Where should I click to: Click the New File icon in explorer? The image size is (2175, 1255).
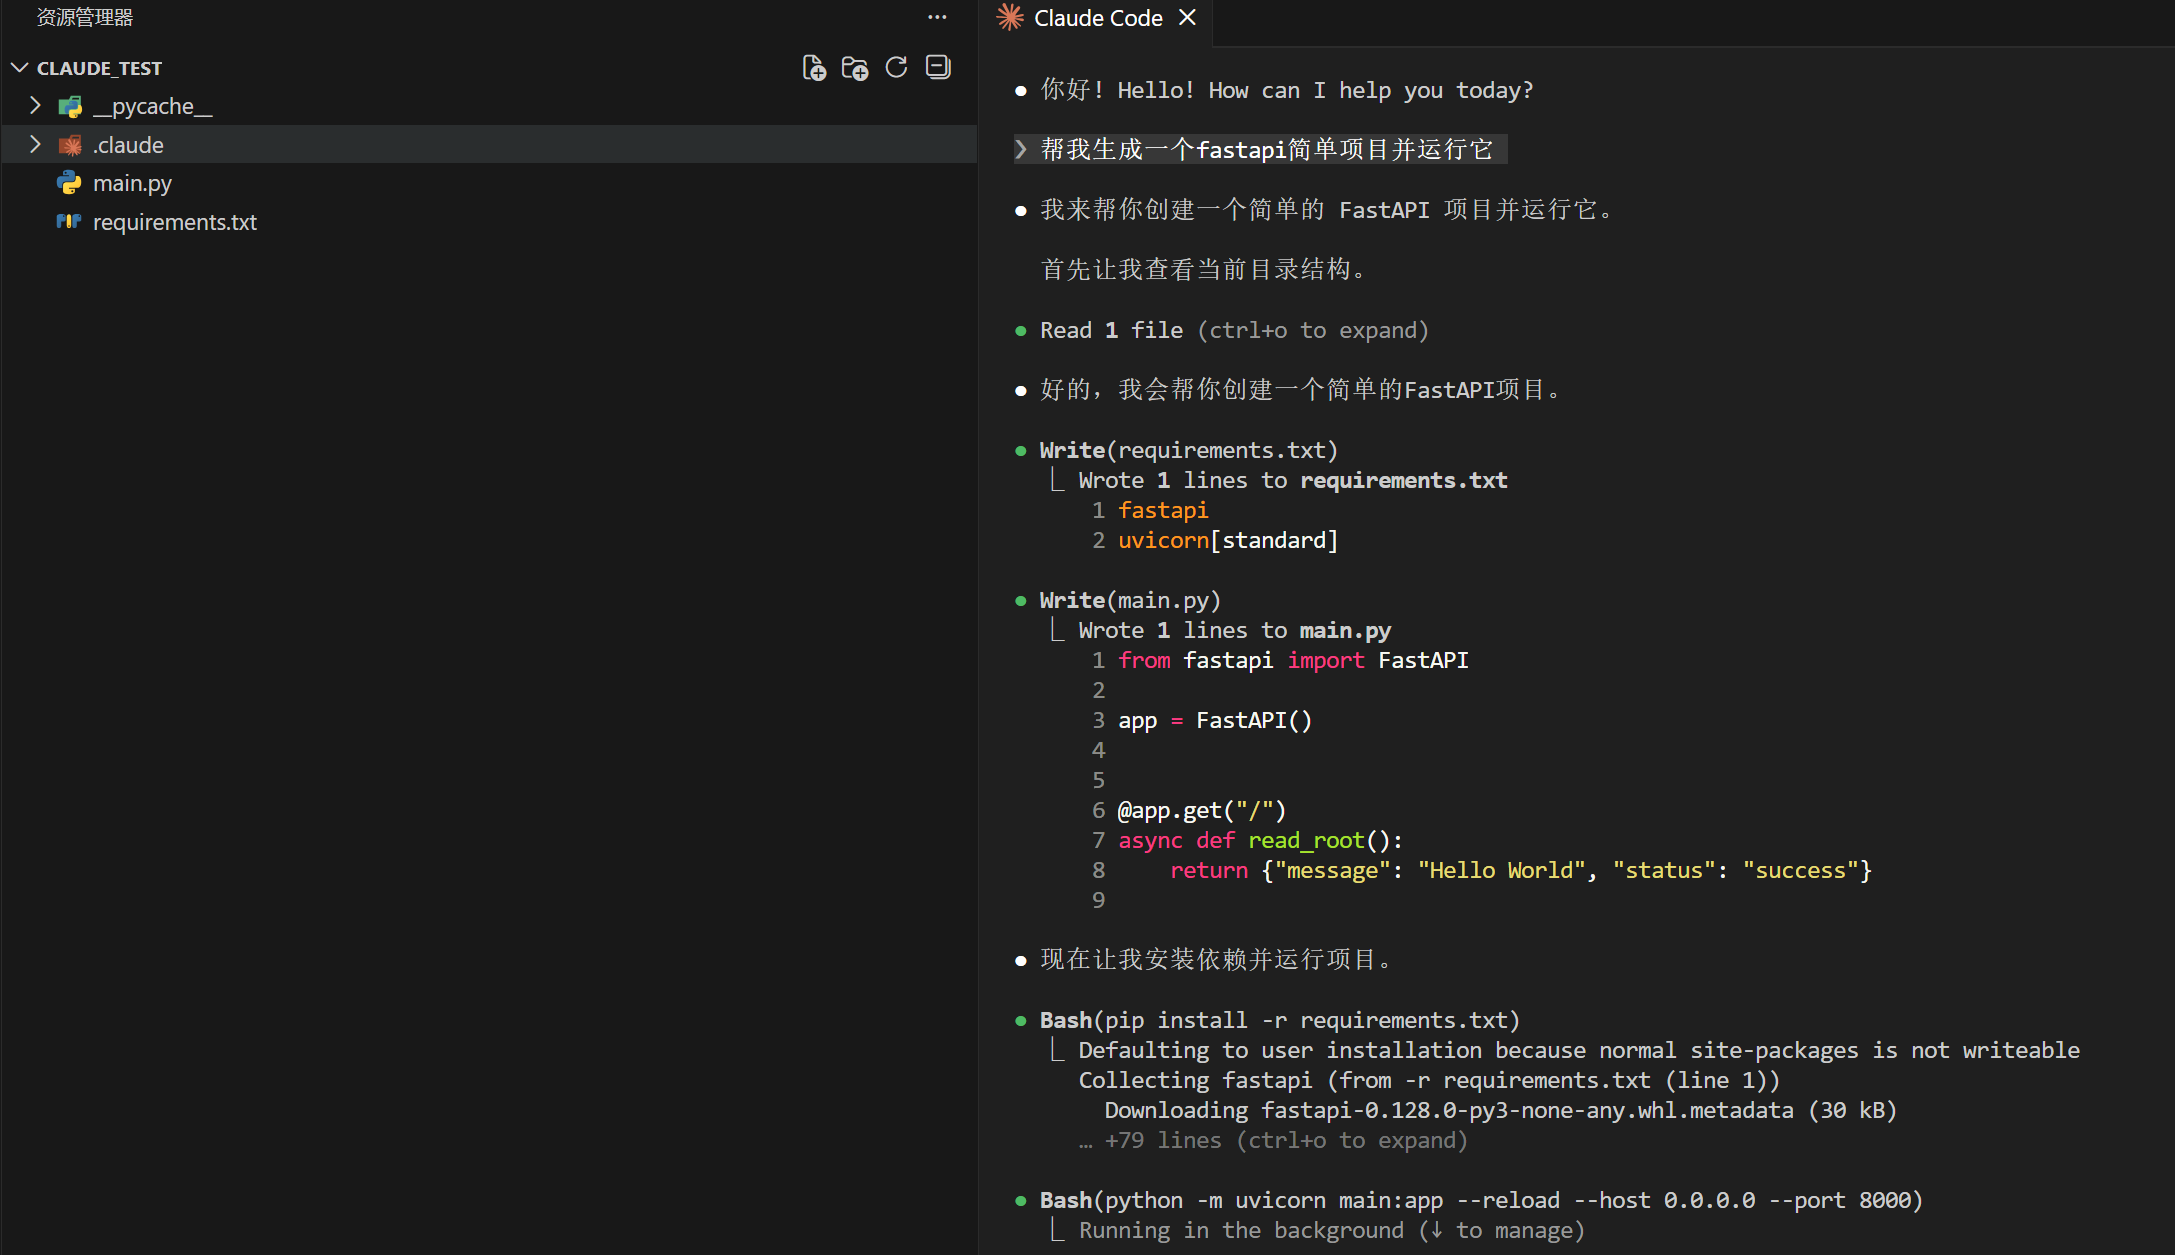(x=814, y=68)
